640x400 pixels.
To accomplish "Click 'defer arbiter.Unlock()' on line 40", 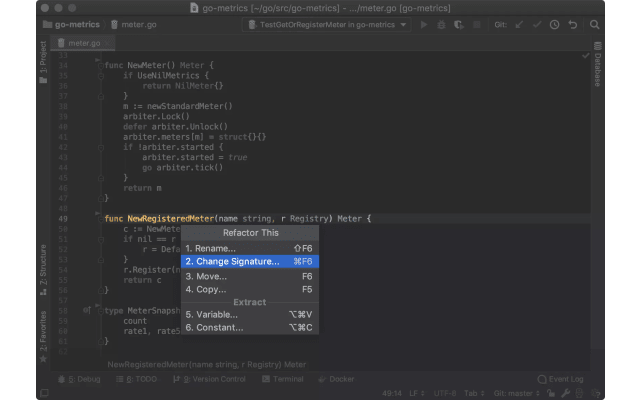I will point(176,127).
